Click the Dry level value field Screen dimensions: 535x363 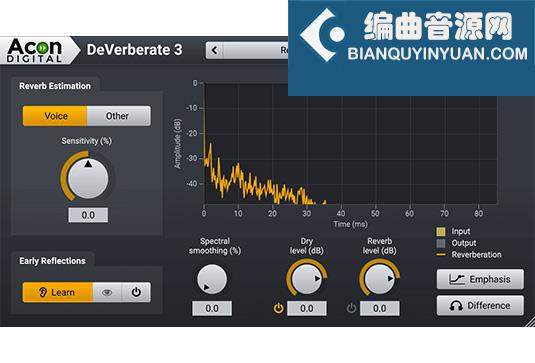click(x=307, y=308)
